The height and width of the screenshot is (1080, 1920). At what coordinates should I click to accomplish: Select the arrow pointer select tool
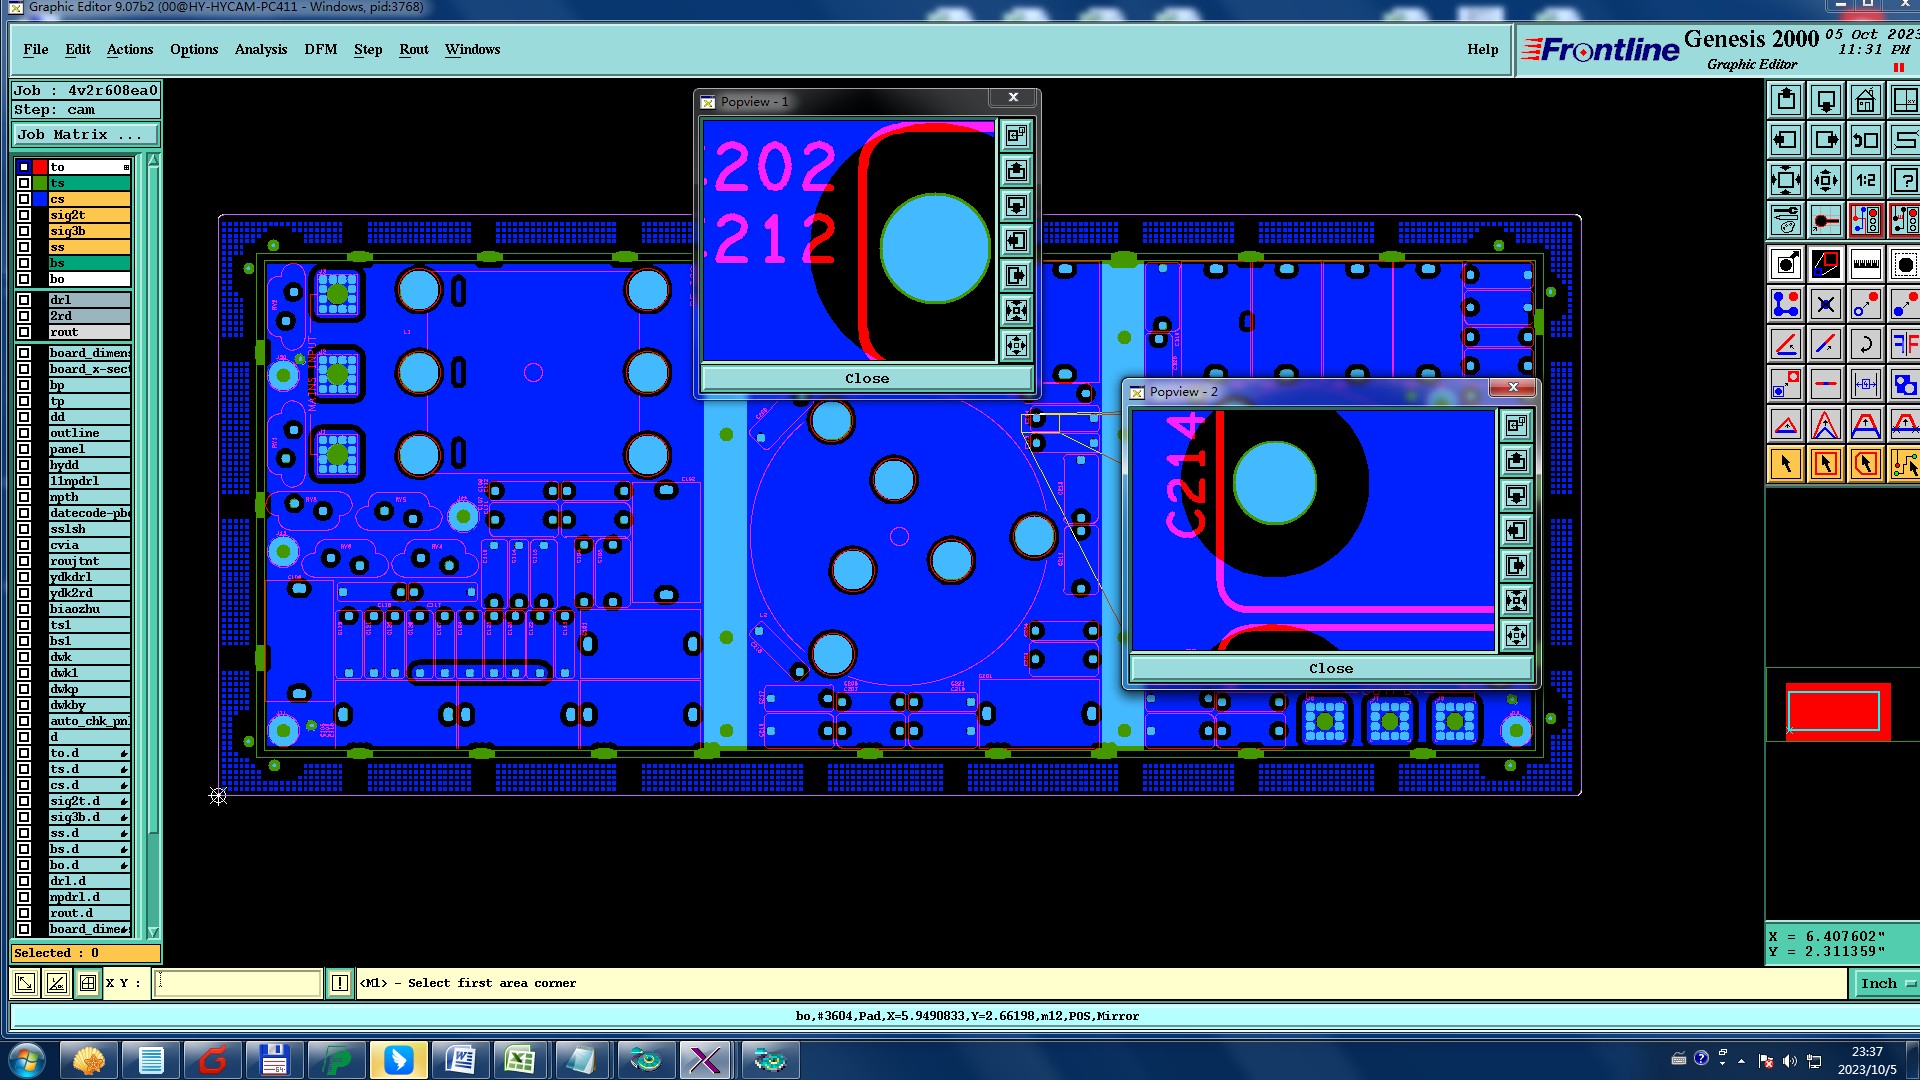click(x=1786, y=464)
